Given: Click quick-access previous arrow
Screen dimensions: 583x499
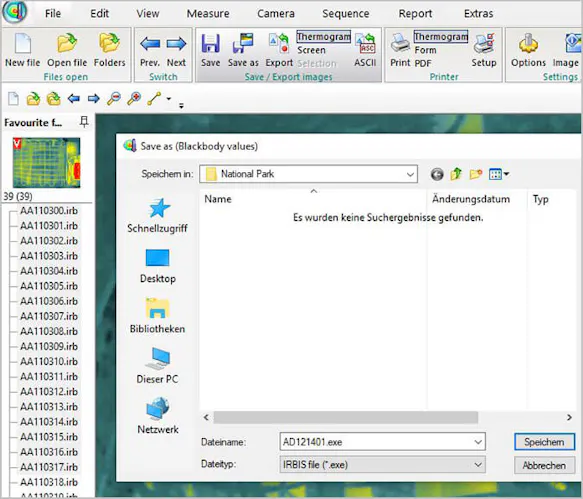Looking at the screenshot, I should point(74,99).
